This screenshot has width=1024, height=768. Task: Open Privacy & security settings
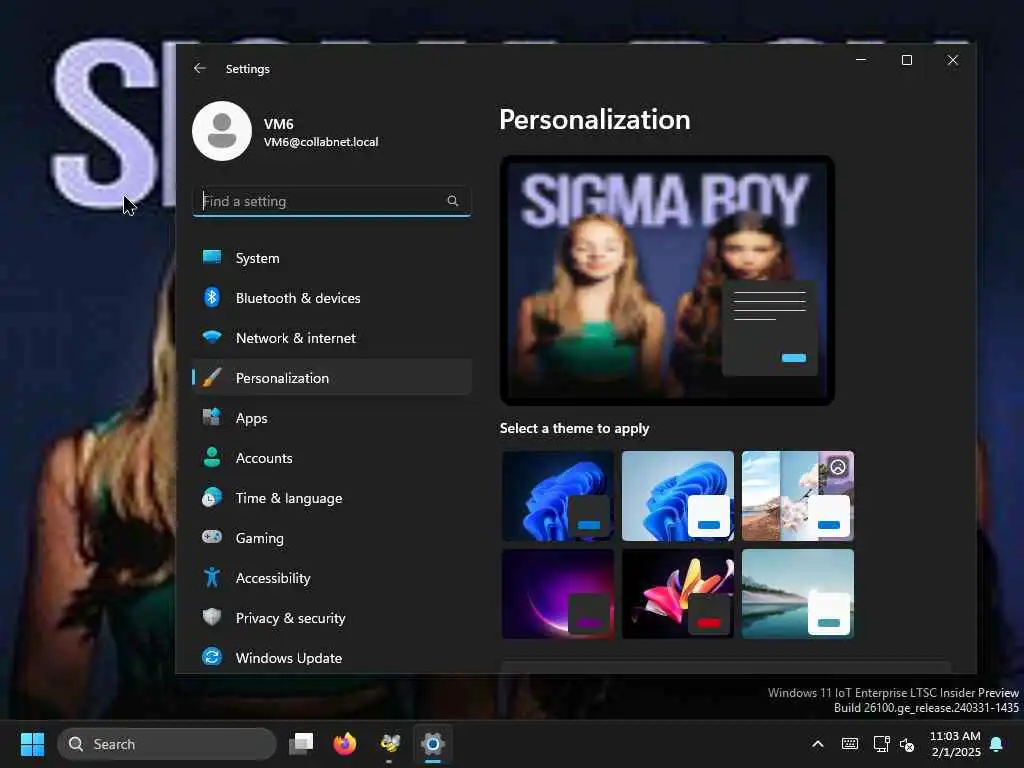click(x=332, y=618)
